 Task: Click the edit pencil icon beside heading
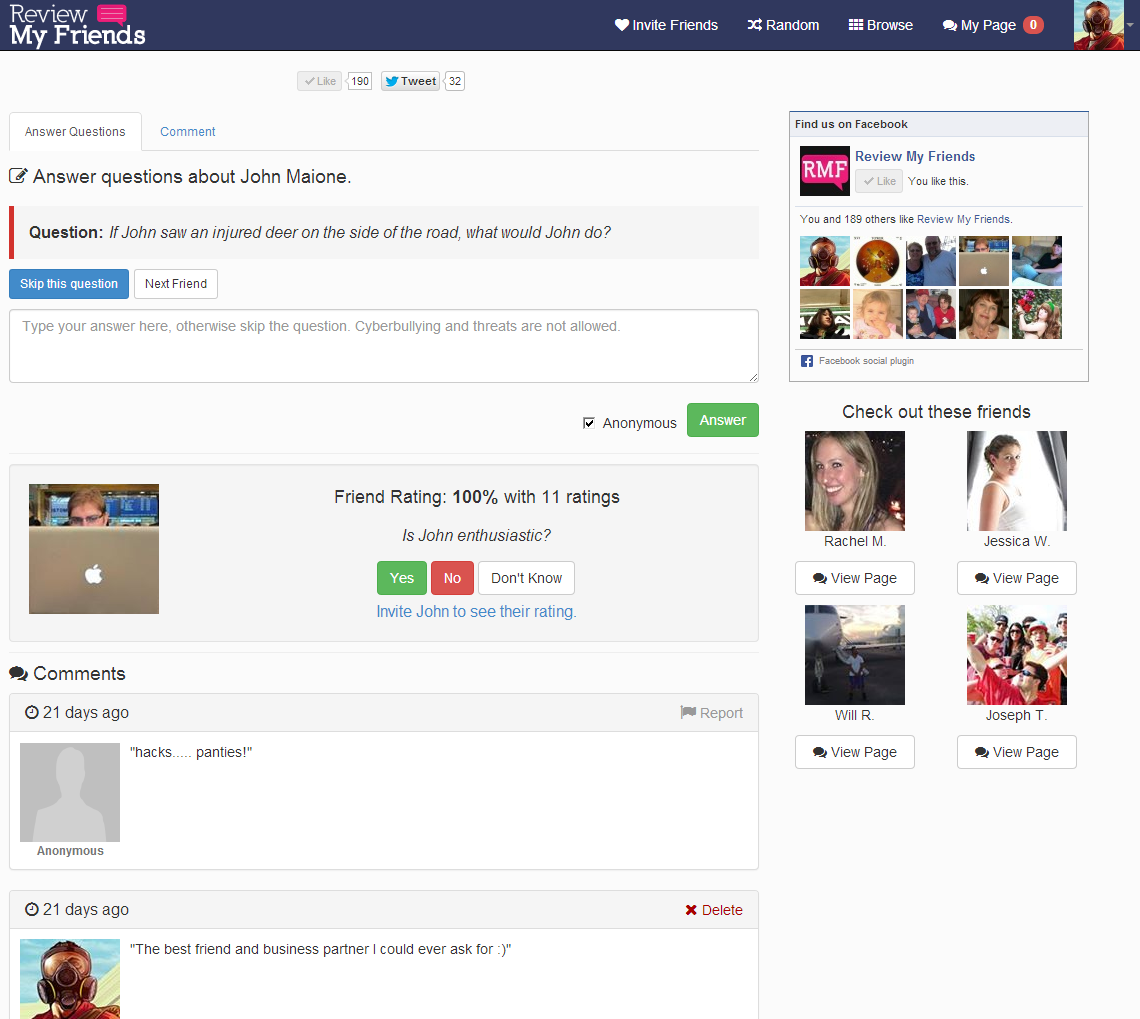point(18,176)
